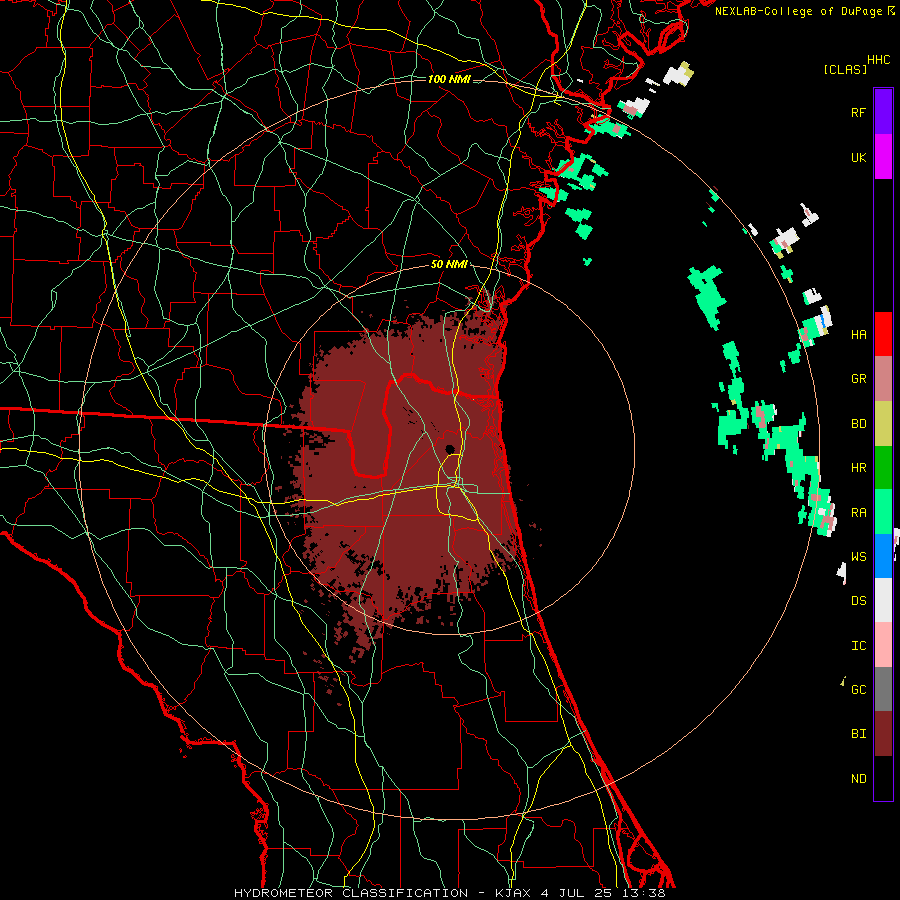Click the "BI" legend label
The height and width of the screenshot is (900, 900).
(858, 734)
